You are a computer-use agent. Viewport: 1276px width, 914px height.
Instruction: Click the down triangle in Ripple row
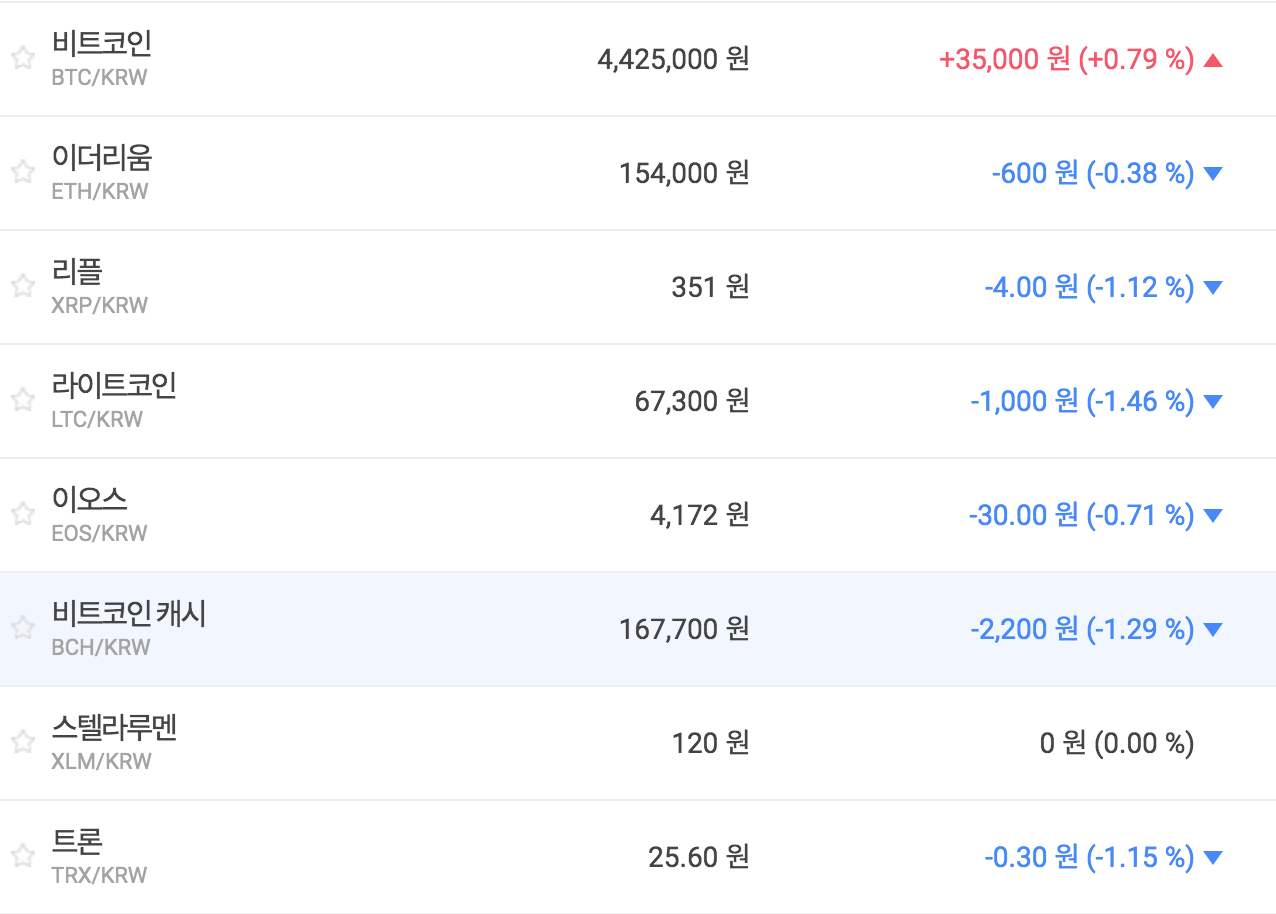[1213, 288]
